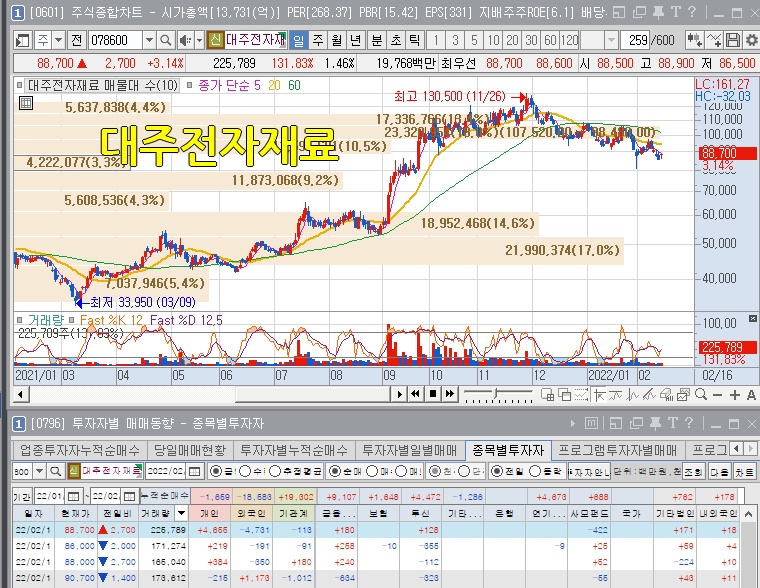Screen dimensions: 760x588
Task: Switch to 투자자별누적순매수 tab
Action: point(294,450)
